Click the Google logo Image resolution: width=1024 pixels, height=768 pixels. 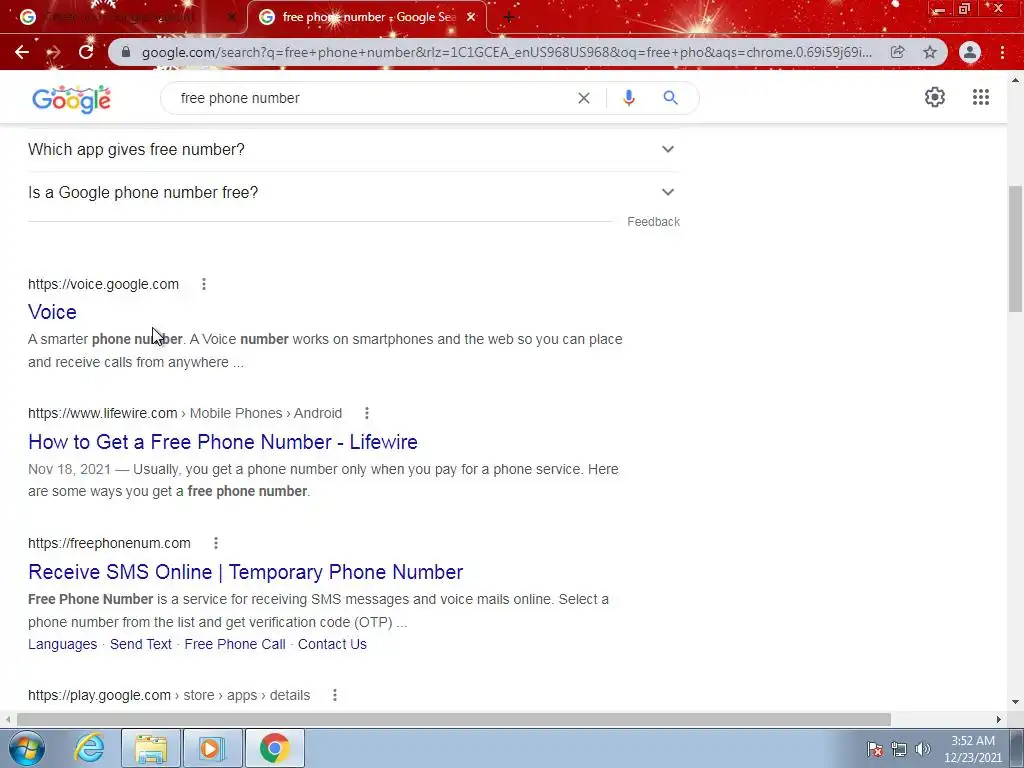71,99
